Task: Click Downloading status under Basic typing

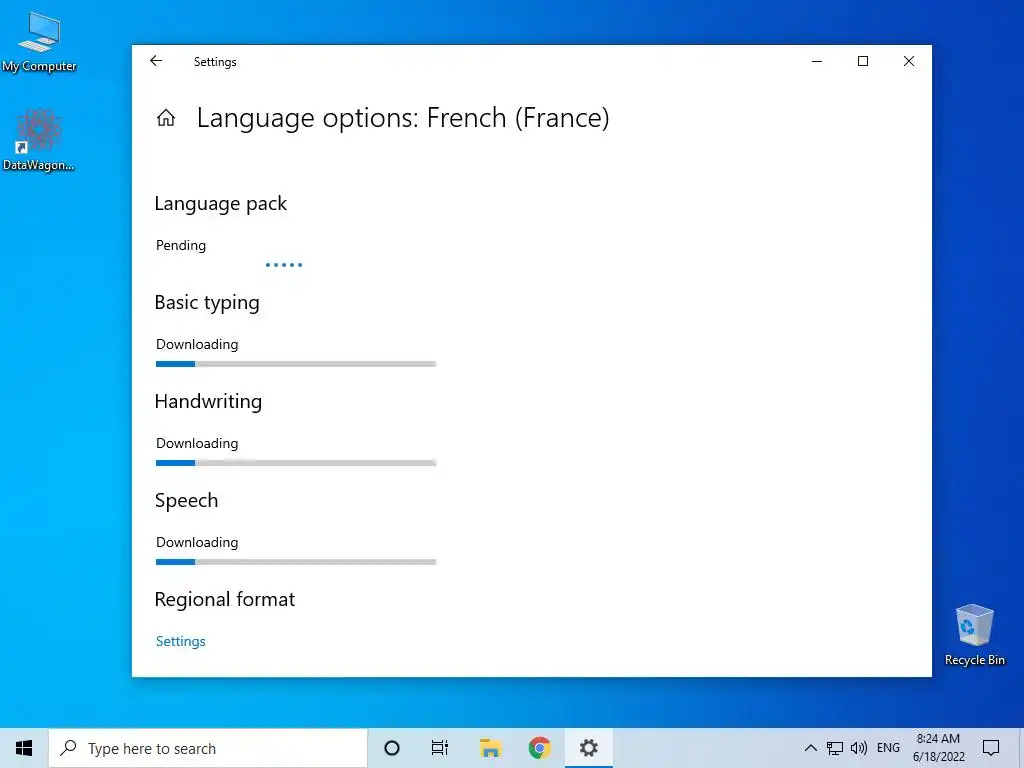Action: pyautogui.click(x=197, y=345)
